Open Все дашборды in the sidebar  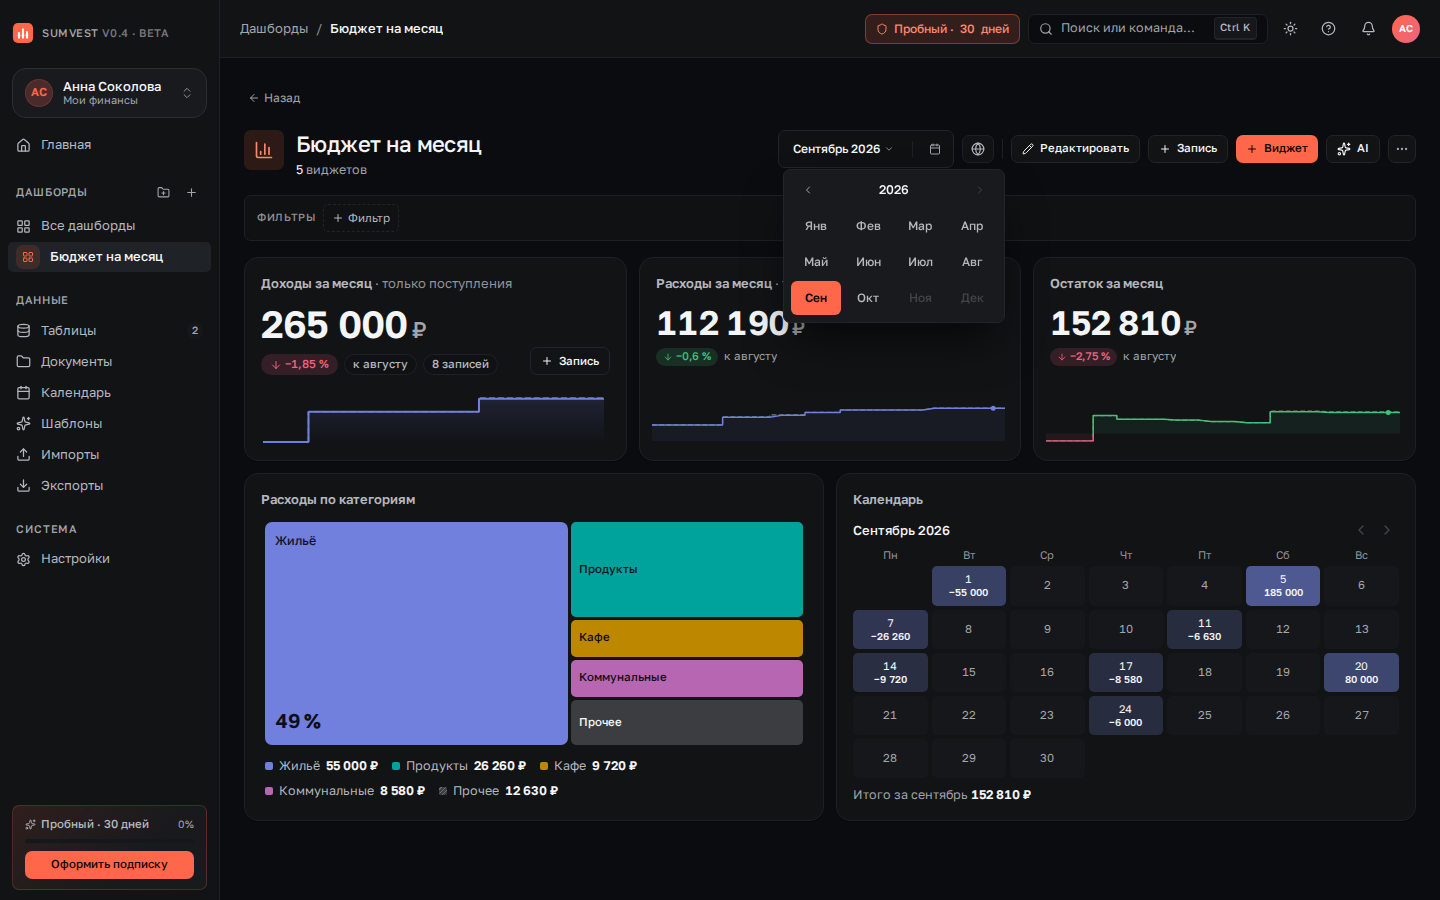coord(109,226)
